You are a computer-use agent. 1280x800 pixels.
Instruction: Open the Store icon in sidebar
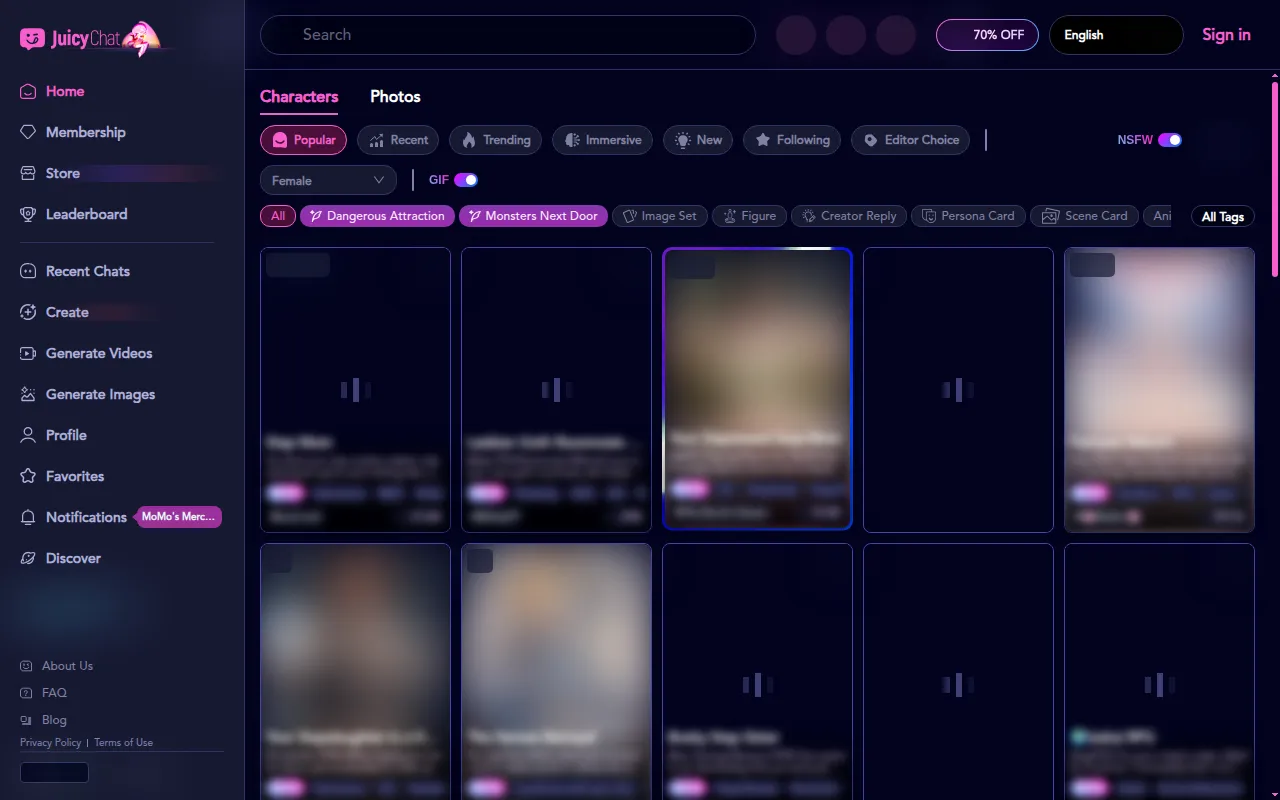(x=28, y=173)
